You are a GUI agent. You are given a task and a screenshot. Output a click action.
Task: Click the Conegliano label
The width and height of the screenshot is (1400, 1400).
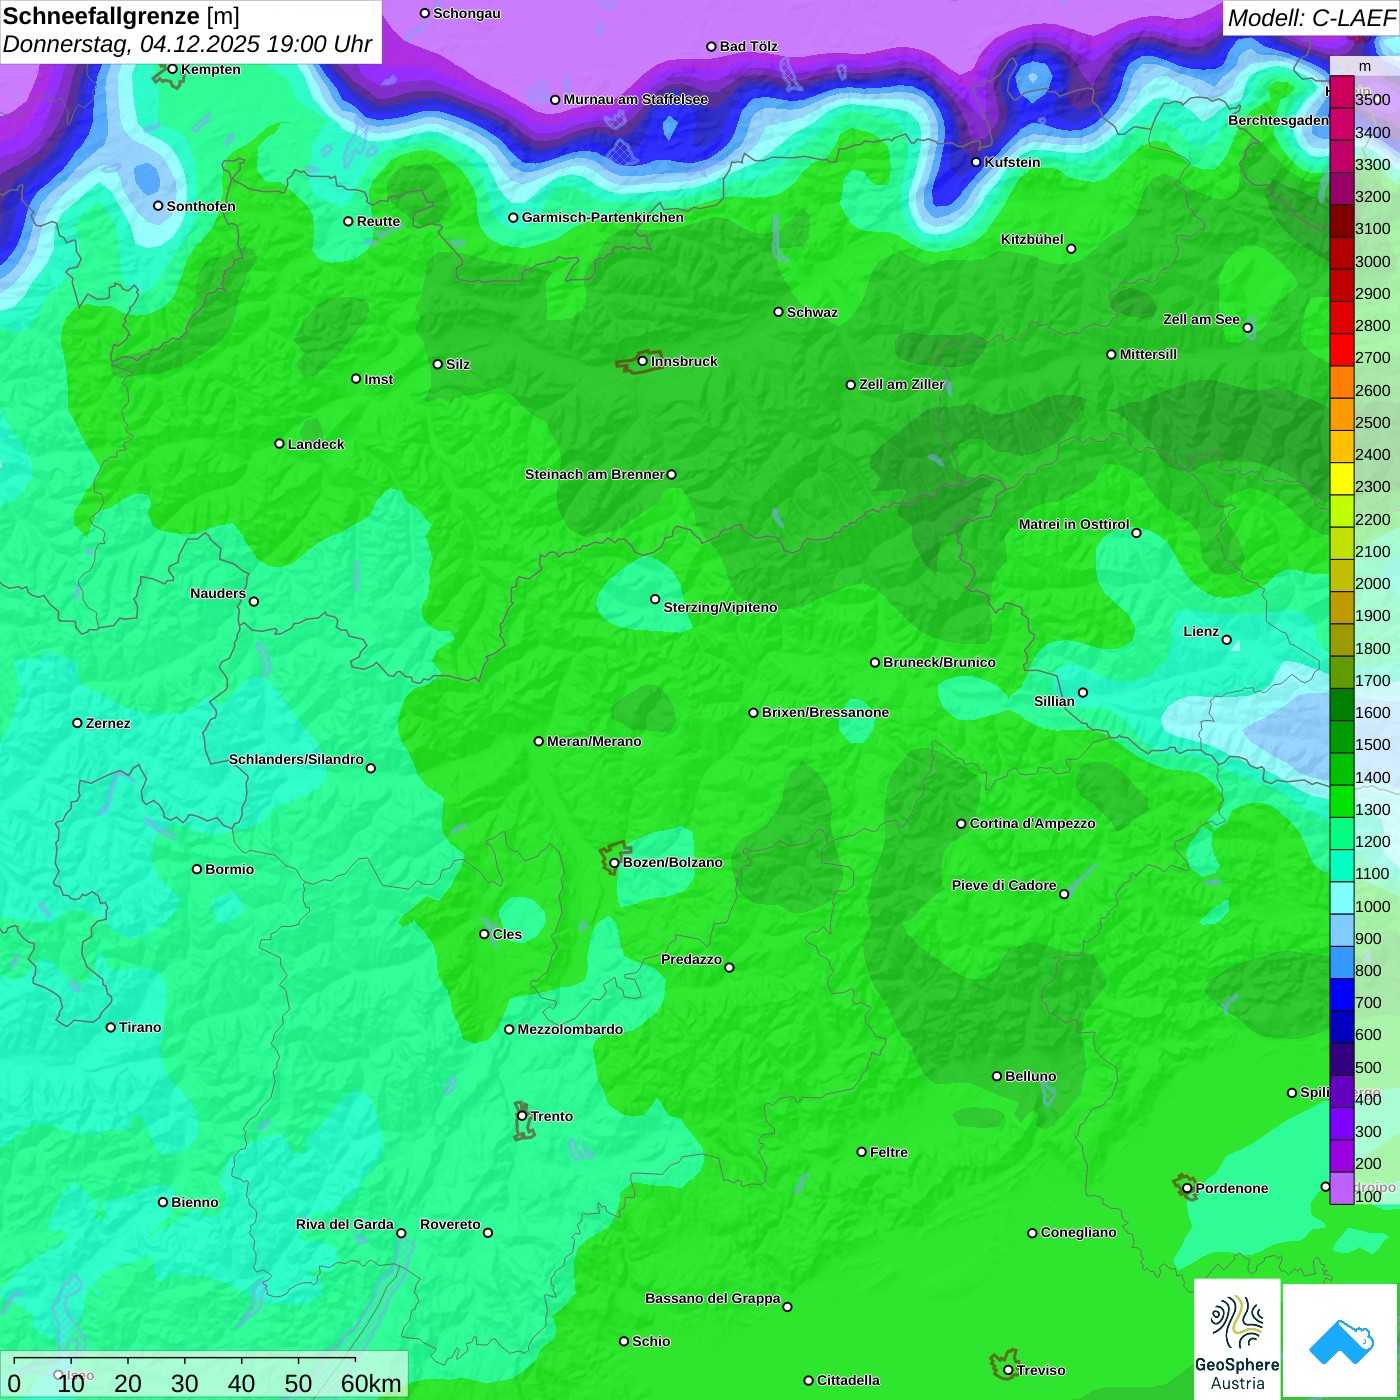click(x=1078, y=1232)
